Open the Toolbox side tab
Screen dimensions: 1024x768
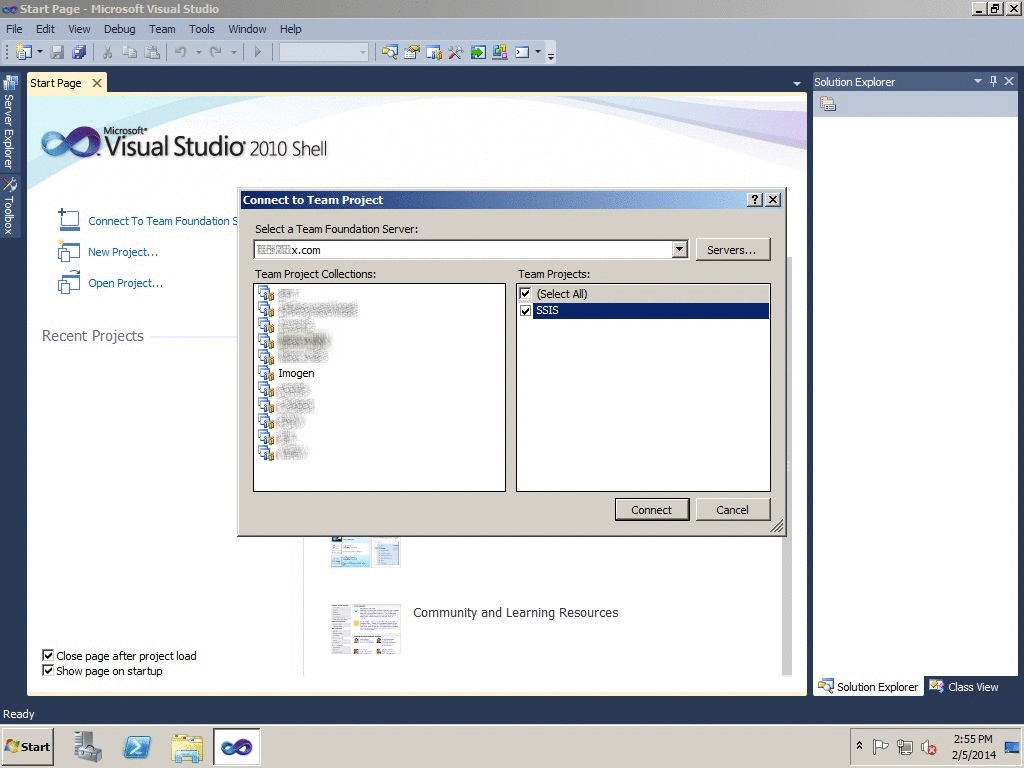(9, 206)
